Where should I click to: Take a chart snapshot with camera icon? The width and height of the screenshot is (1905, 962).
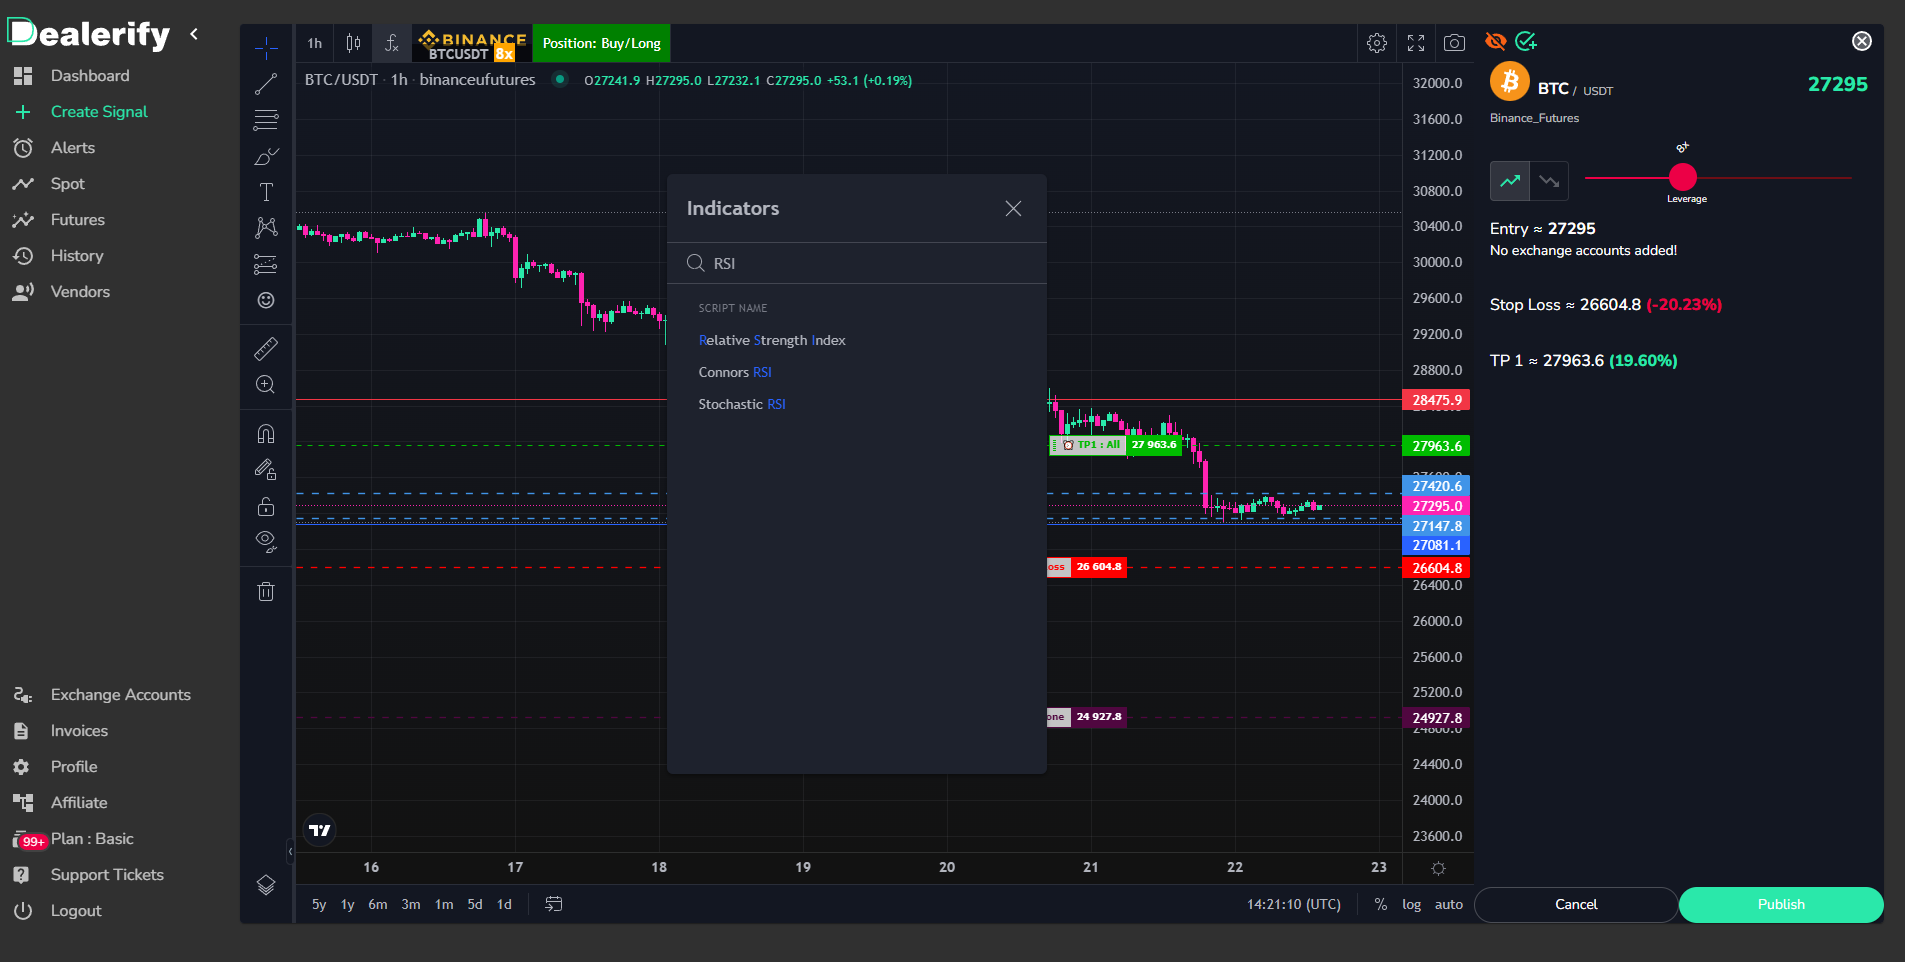click(1454, 42)
